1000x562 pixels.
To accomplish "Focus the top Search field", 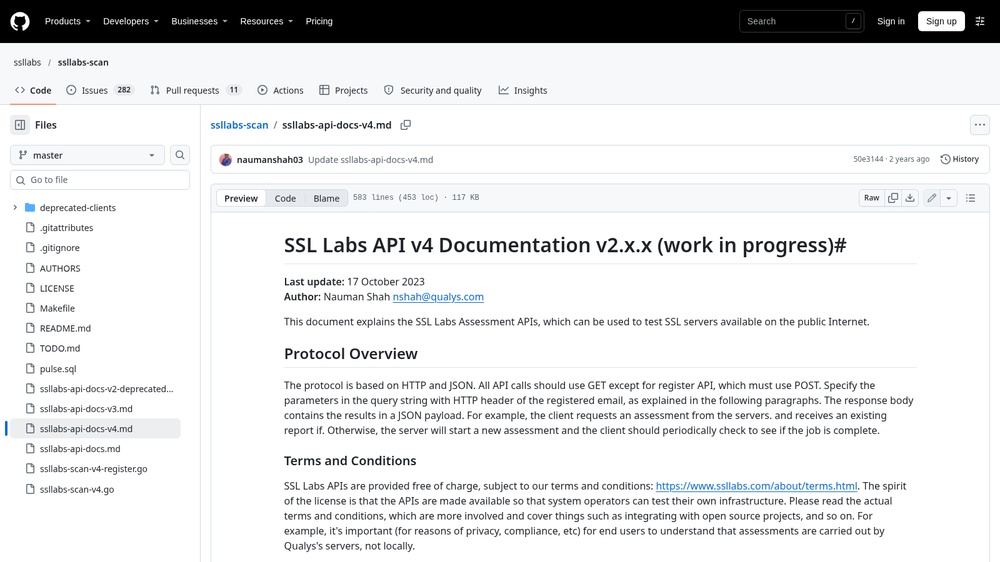I will point(802,21).
